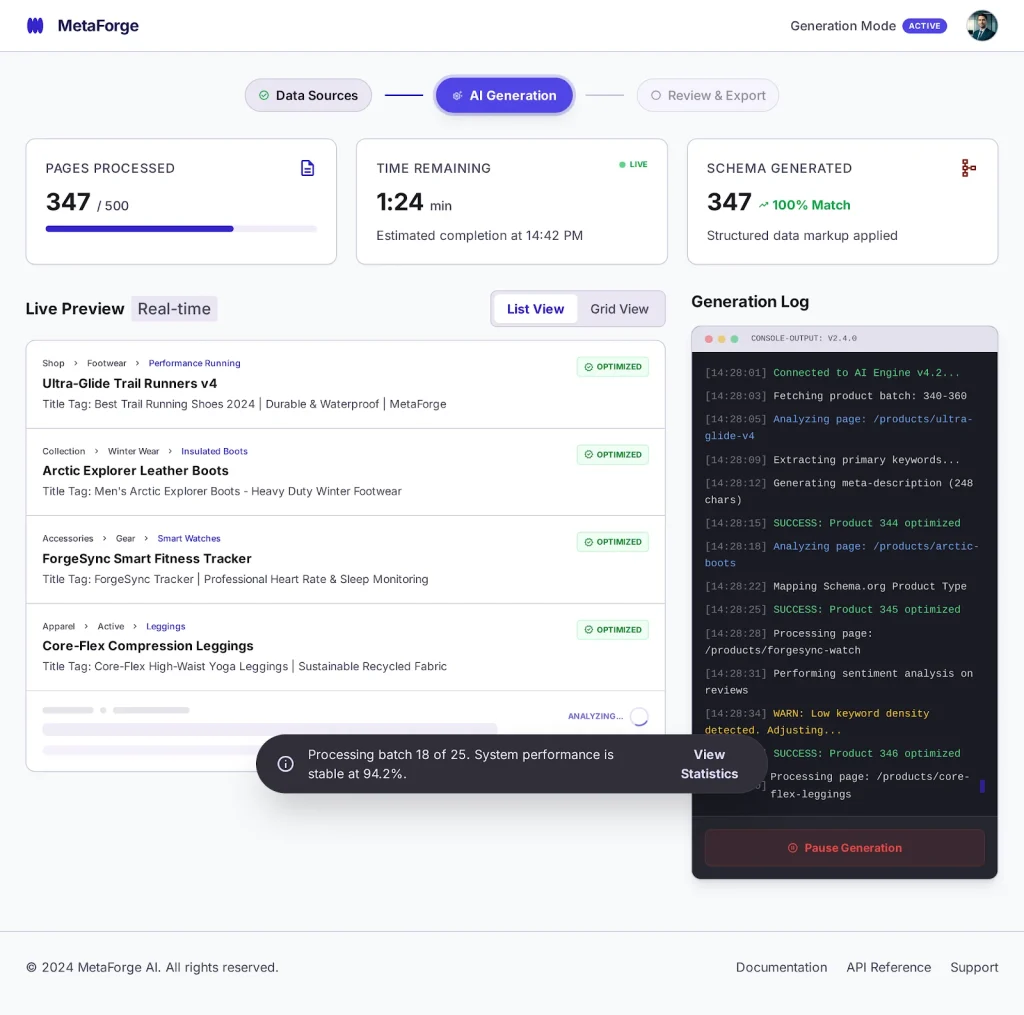This screenshot has width=1024, height=1015.
Task: Click the Winter Wear breadcrumb
Action: 133,451
